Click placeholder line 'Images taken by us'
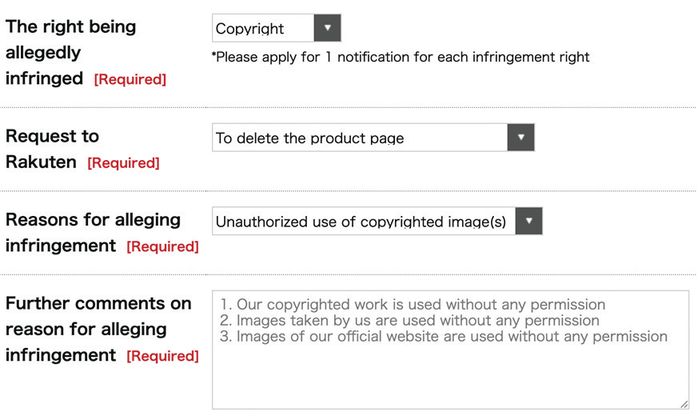 coord(410,320)
